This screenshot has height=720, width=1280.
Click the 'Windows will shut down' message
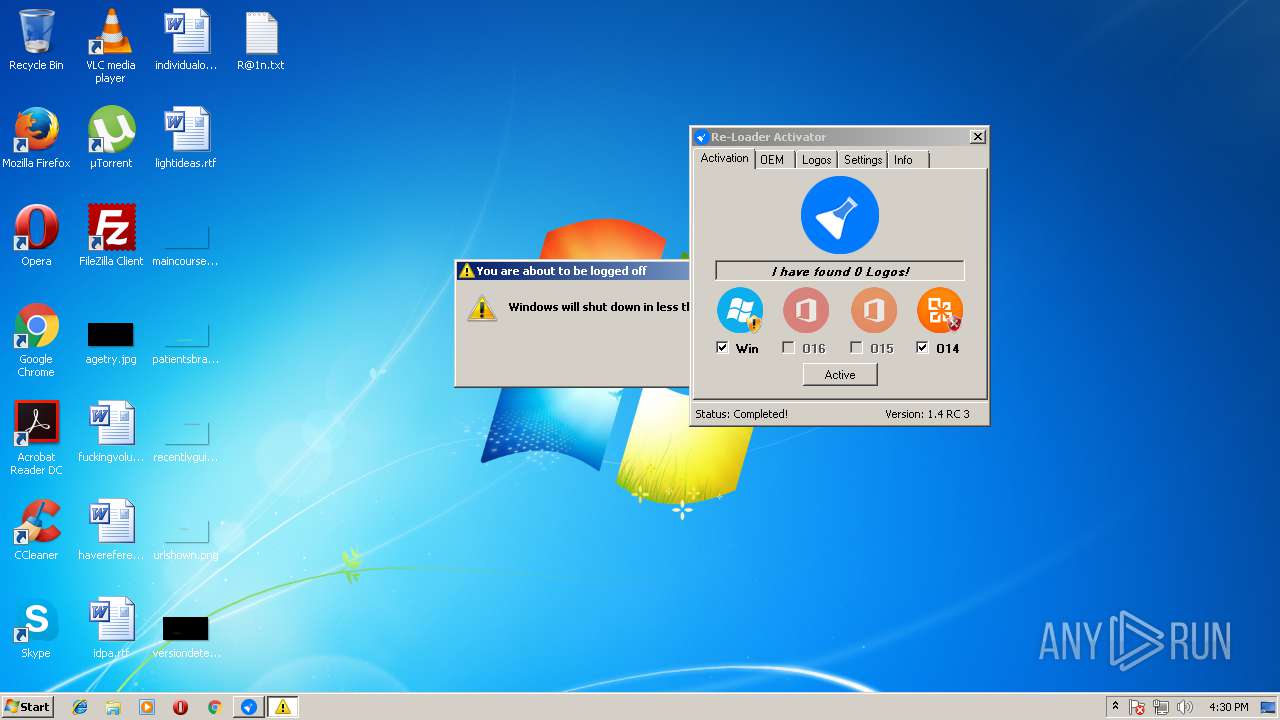click(x=599, y=307)
